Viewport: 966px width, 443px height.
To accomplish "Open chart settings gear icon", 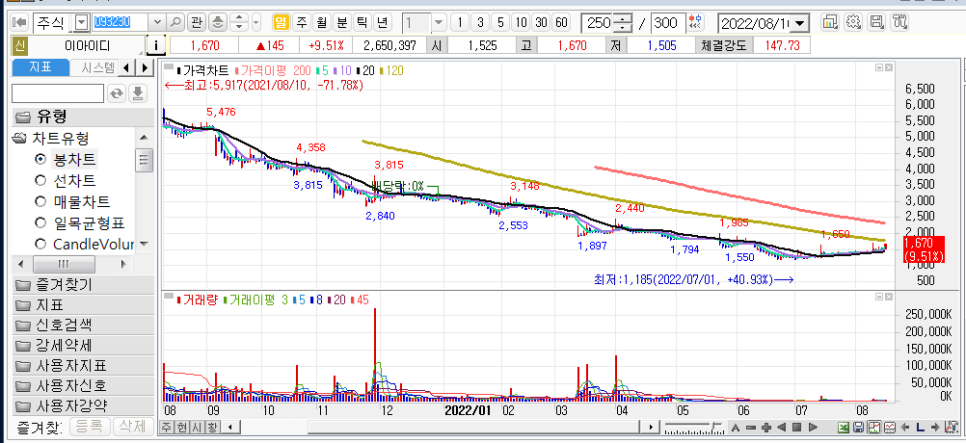I will [853, 23].
